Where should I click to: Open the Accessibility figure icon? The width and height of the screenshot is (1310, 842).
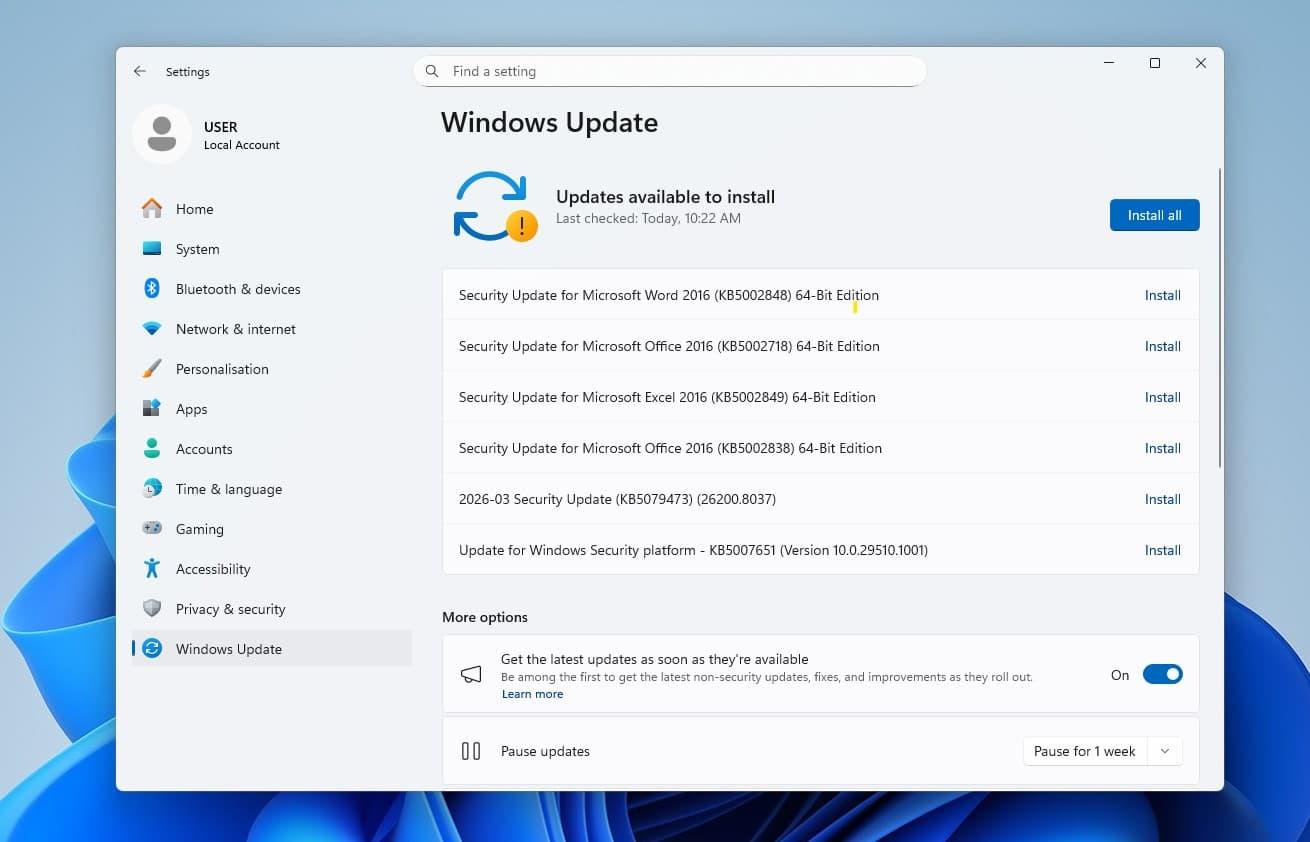pyautogui.click(x=152, y=569)
